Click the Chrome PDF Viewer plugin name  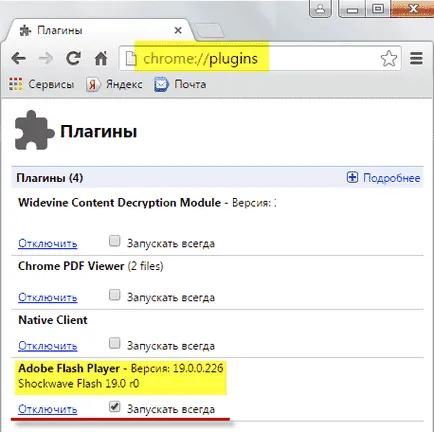(71, 266)
